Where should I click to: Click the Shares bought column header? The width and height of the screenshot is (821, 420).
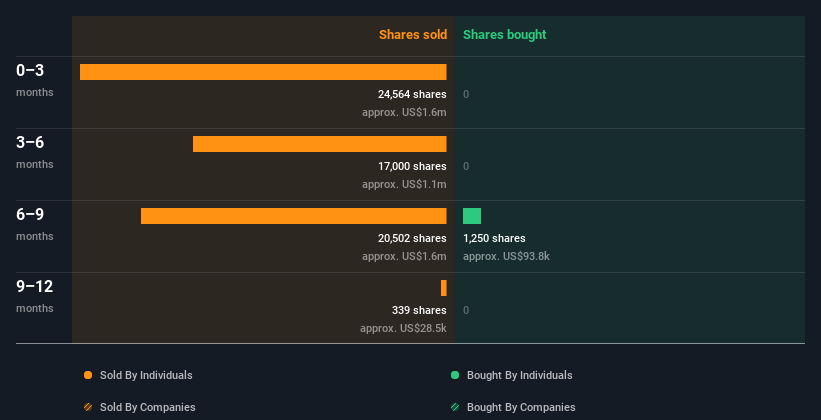(x=505, y=35)
